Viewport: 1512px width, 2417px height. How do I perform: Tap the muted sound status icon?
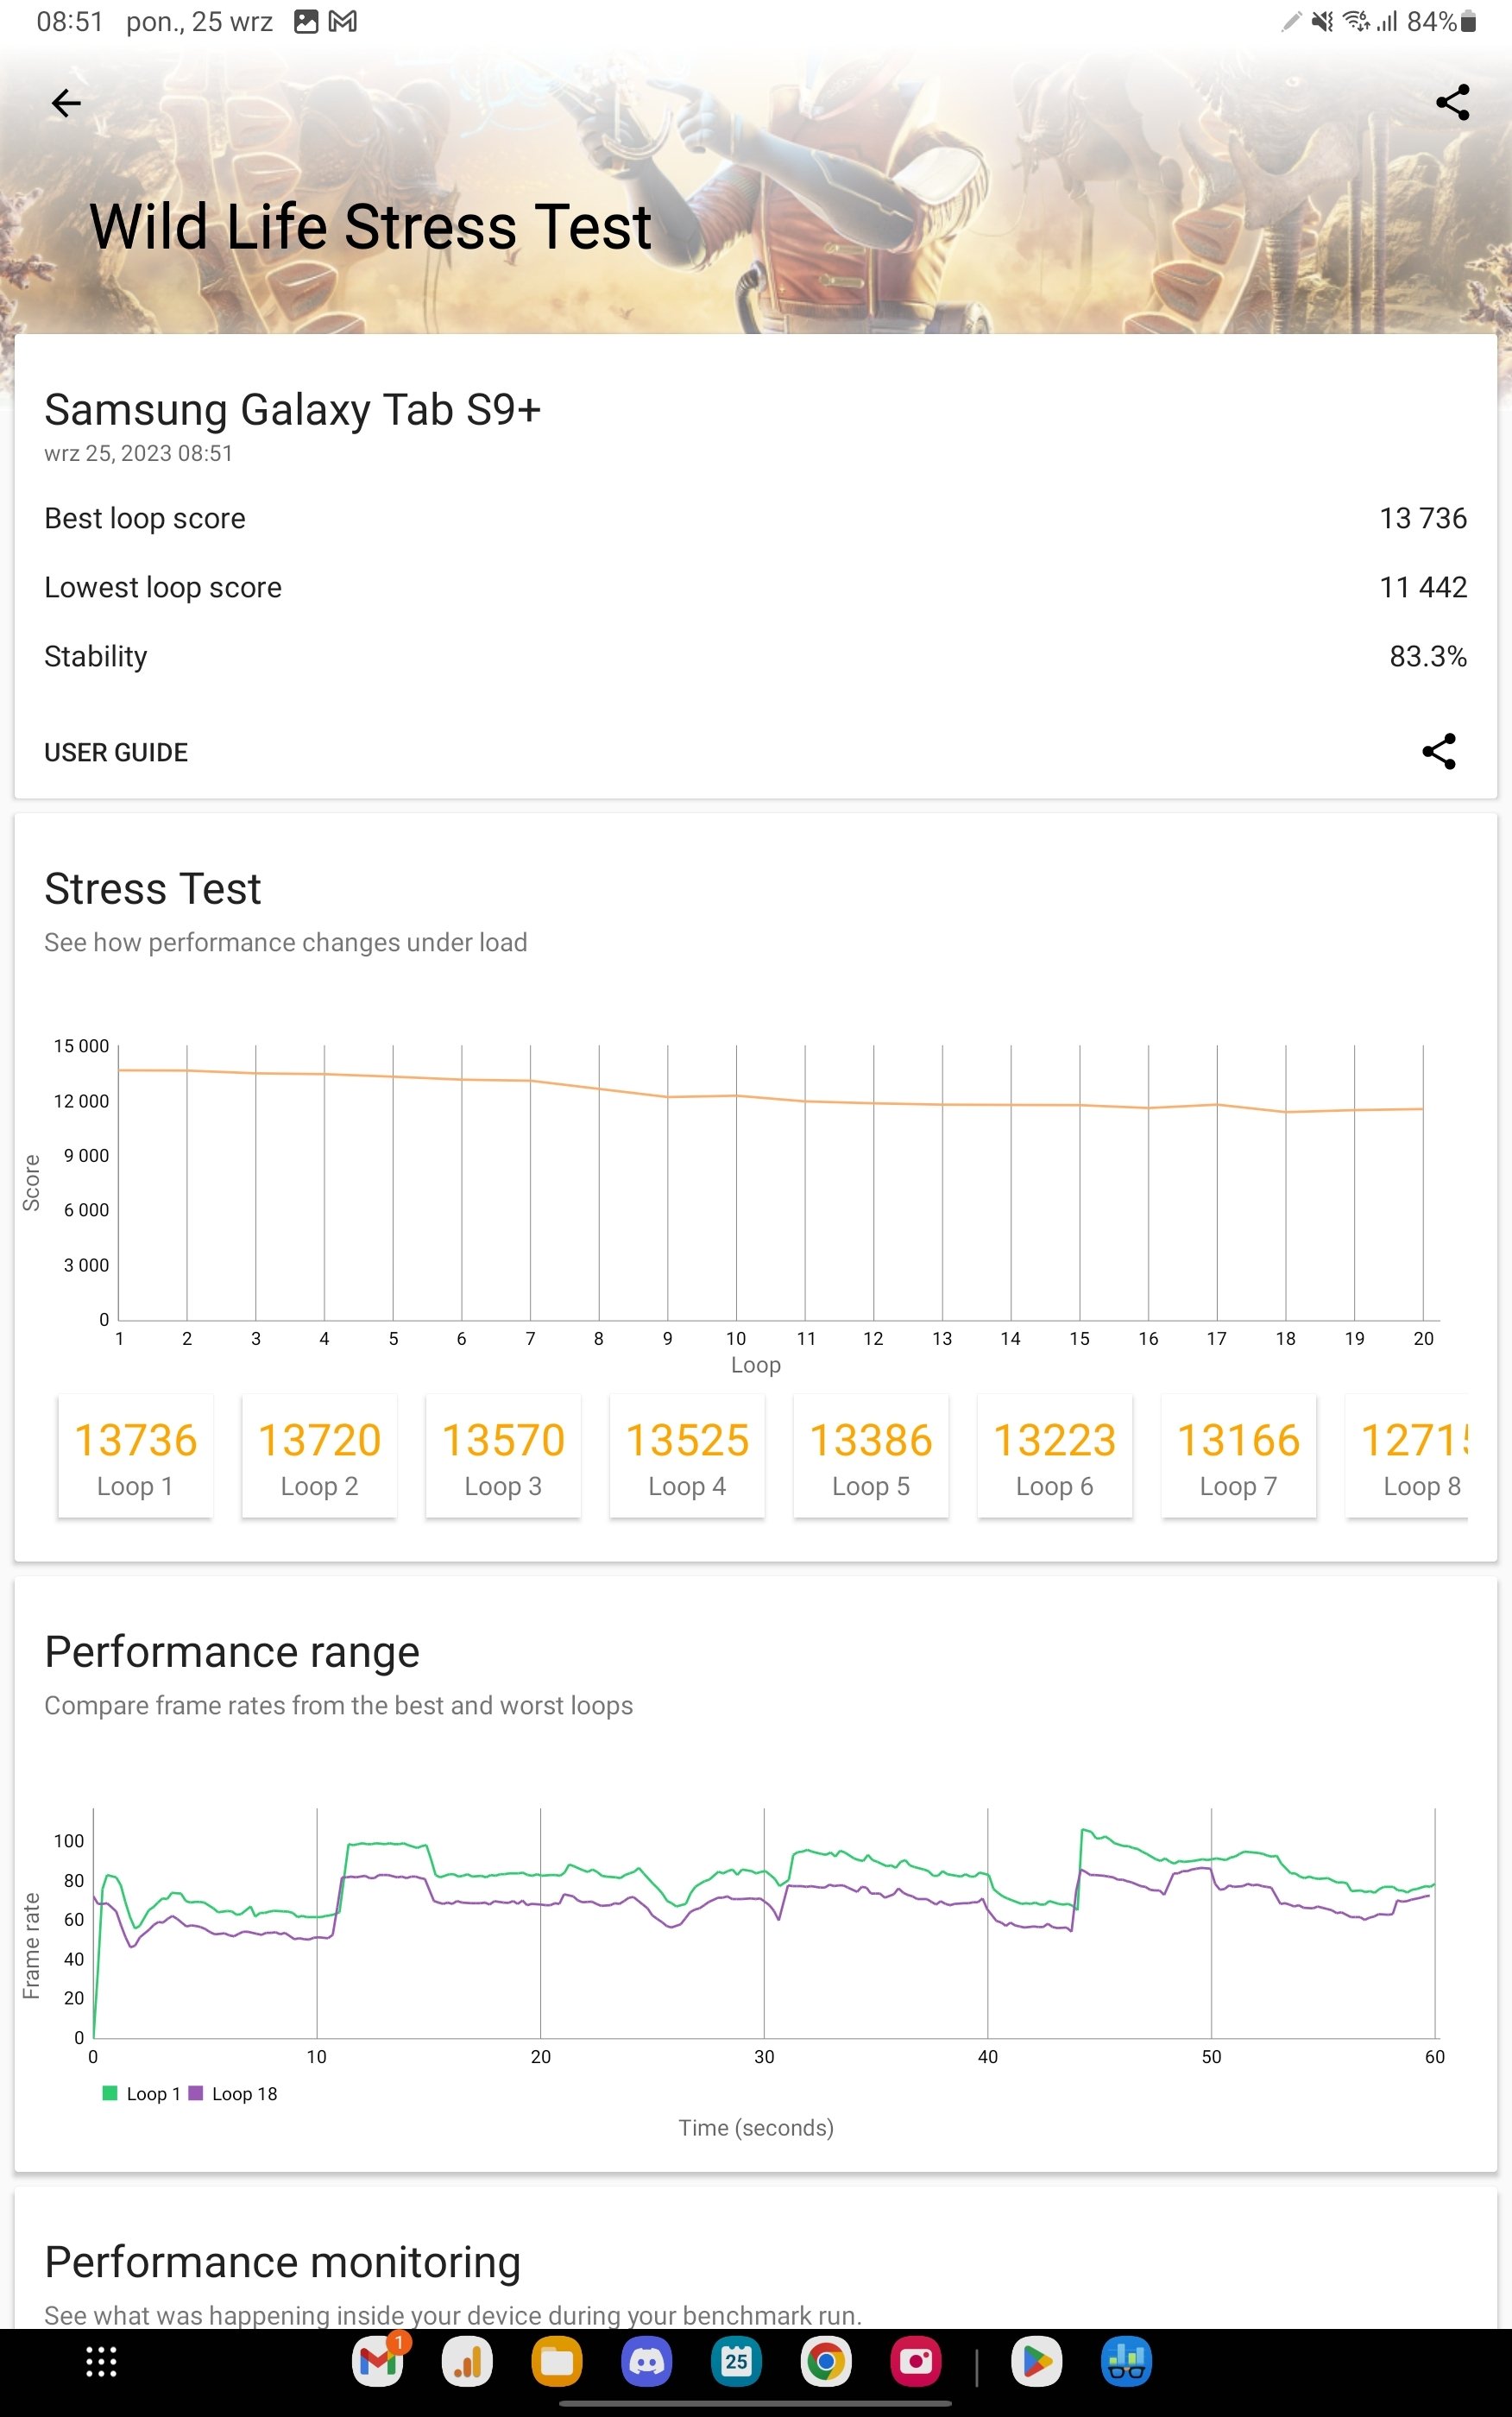click(1322, 21)
